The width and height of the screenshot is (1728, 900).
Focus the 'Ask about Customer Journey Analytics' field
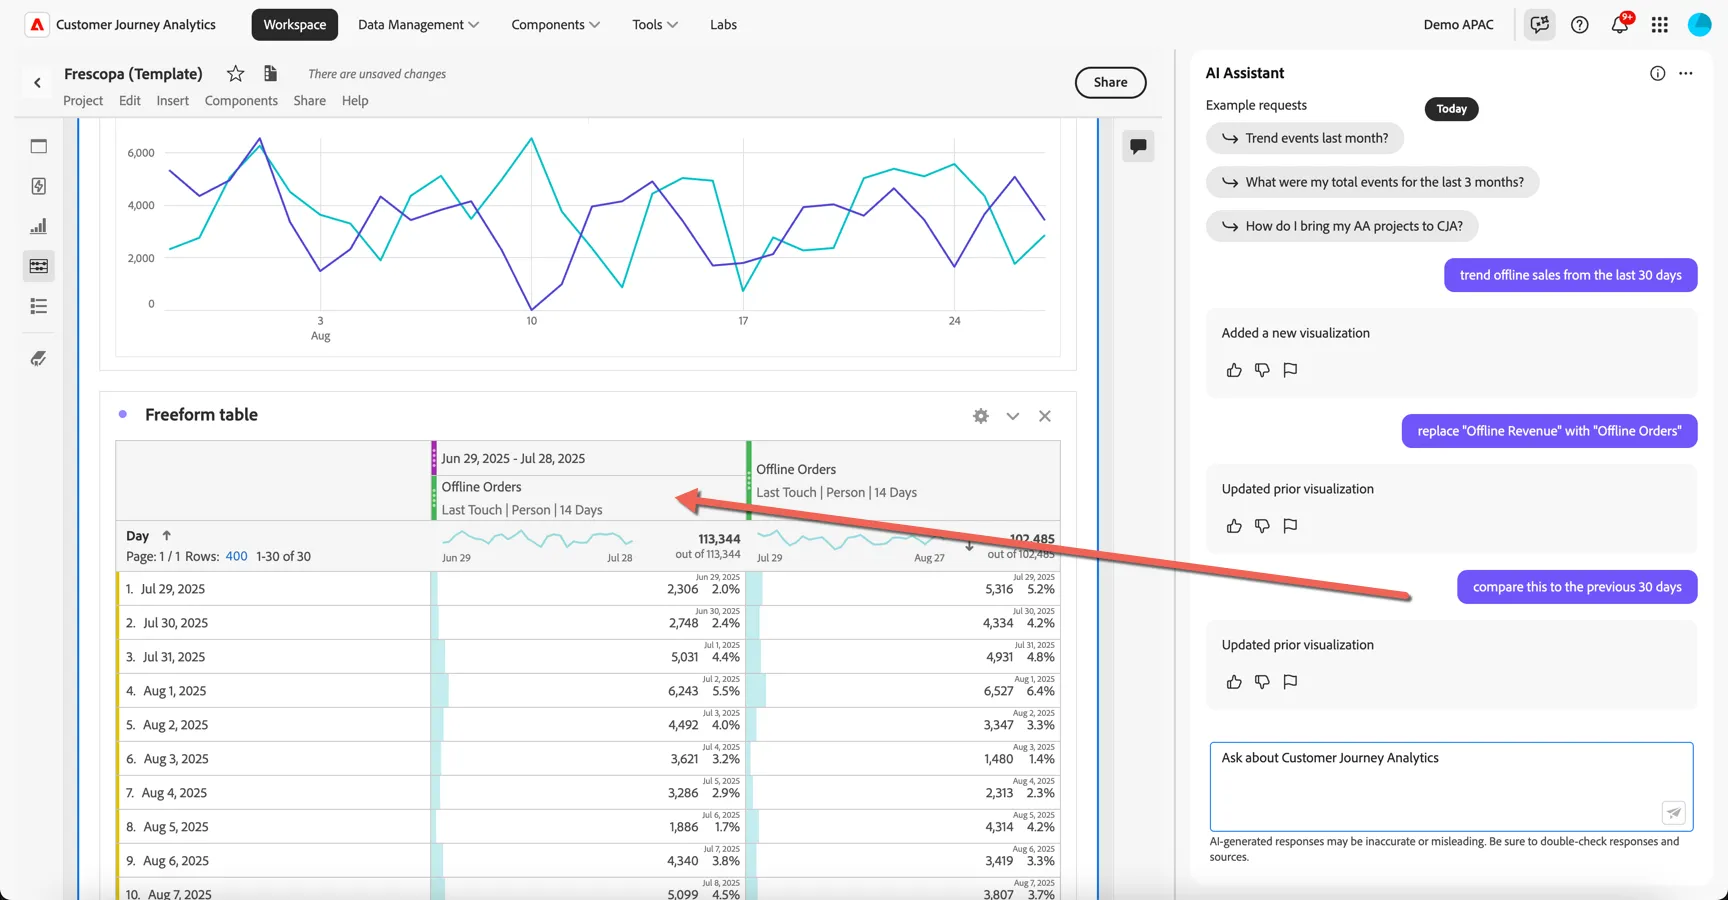tap(1451, 786)
